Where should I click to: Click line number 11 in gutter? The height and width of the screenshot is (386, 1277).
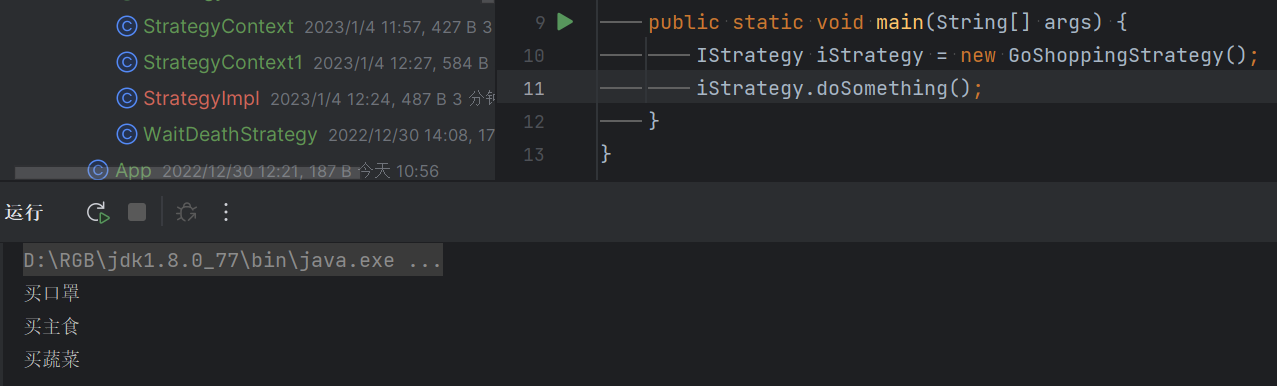[x=534, y=88]
